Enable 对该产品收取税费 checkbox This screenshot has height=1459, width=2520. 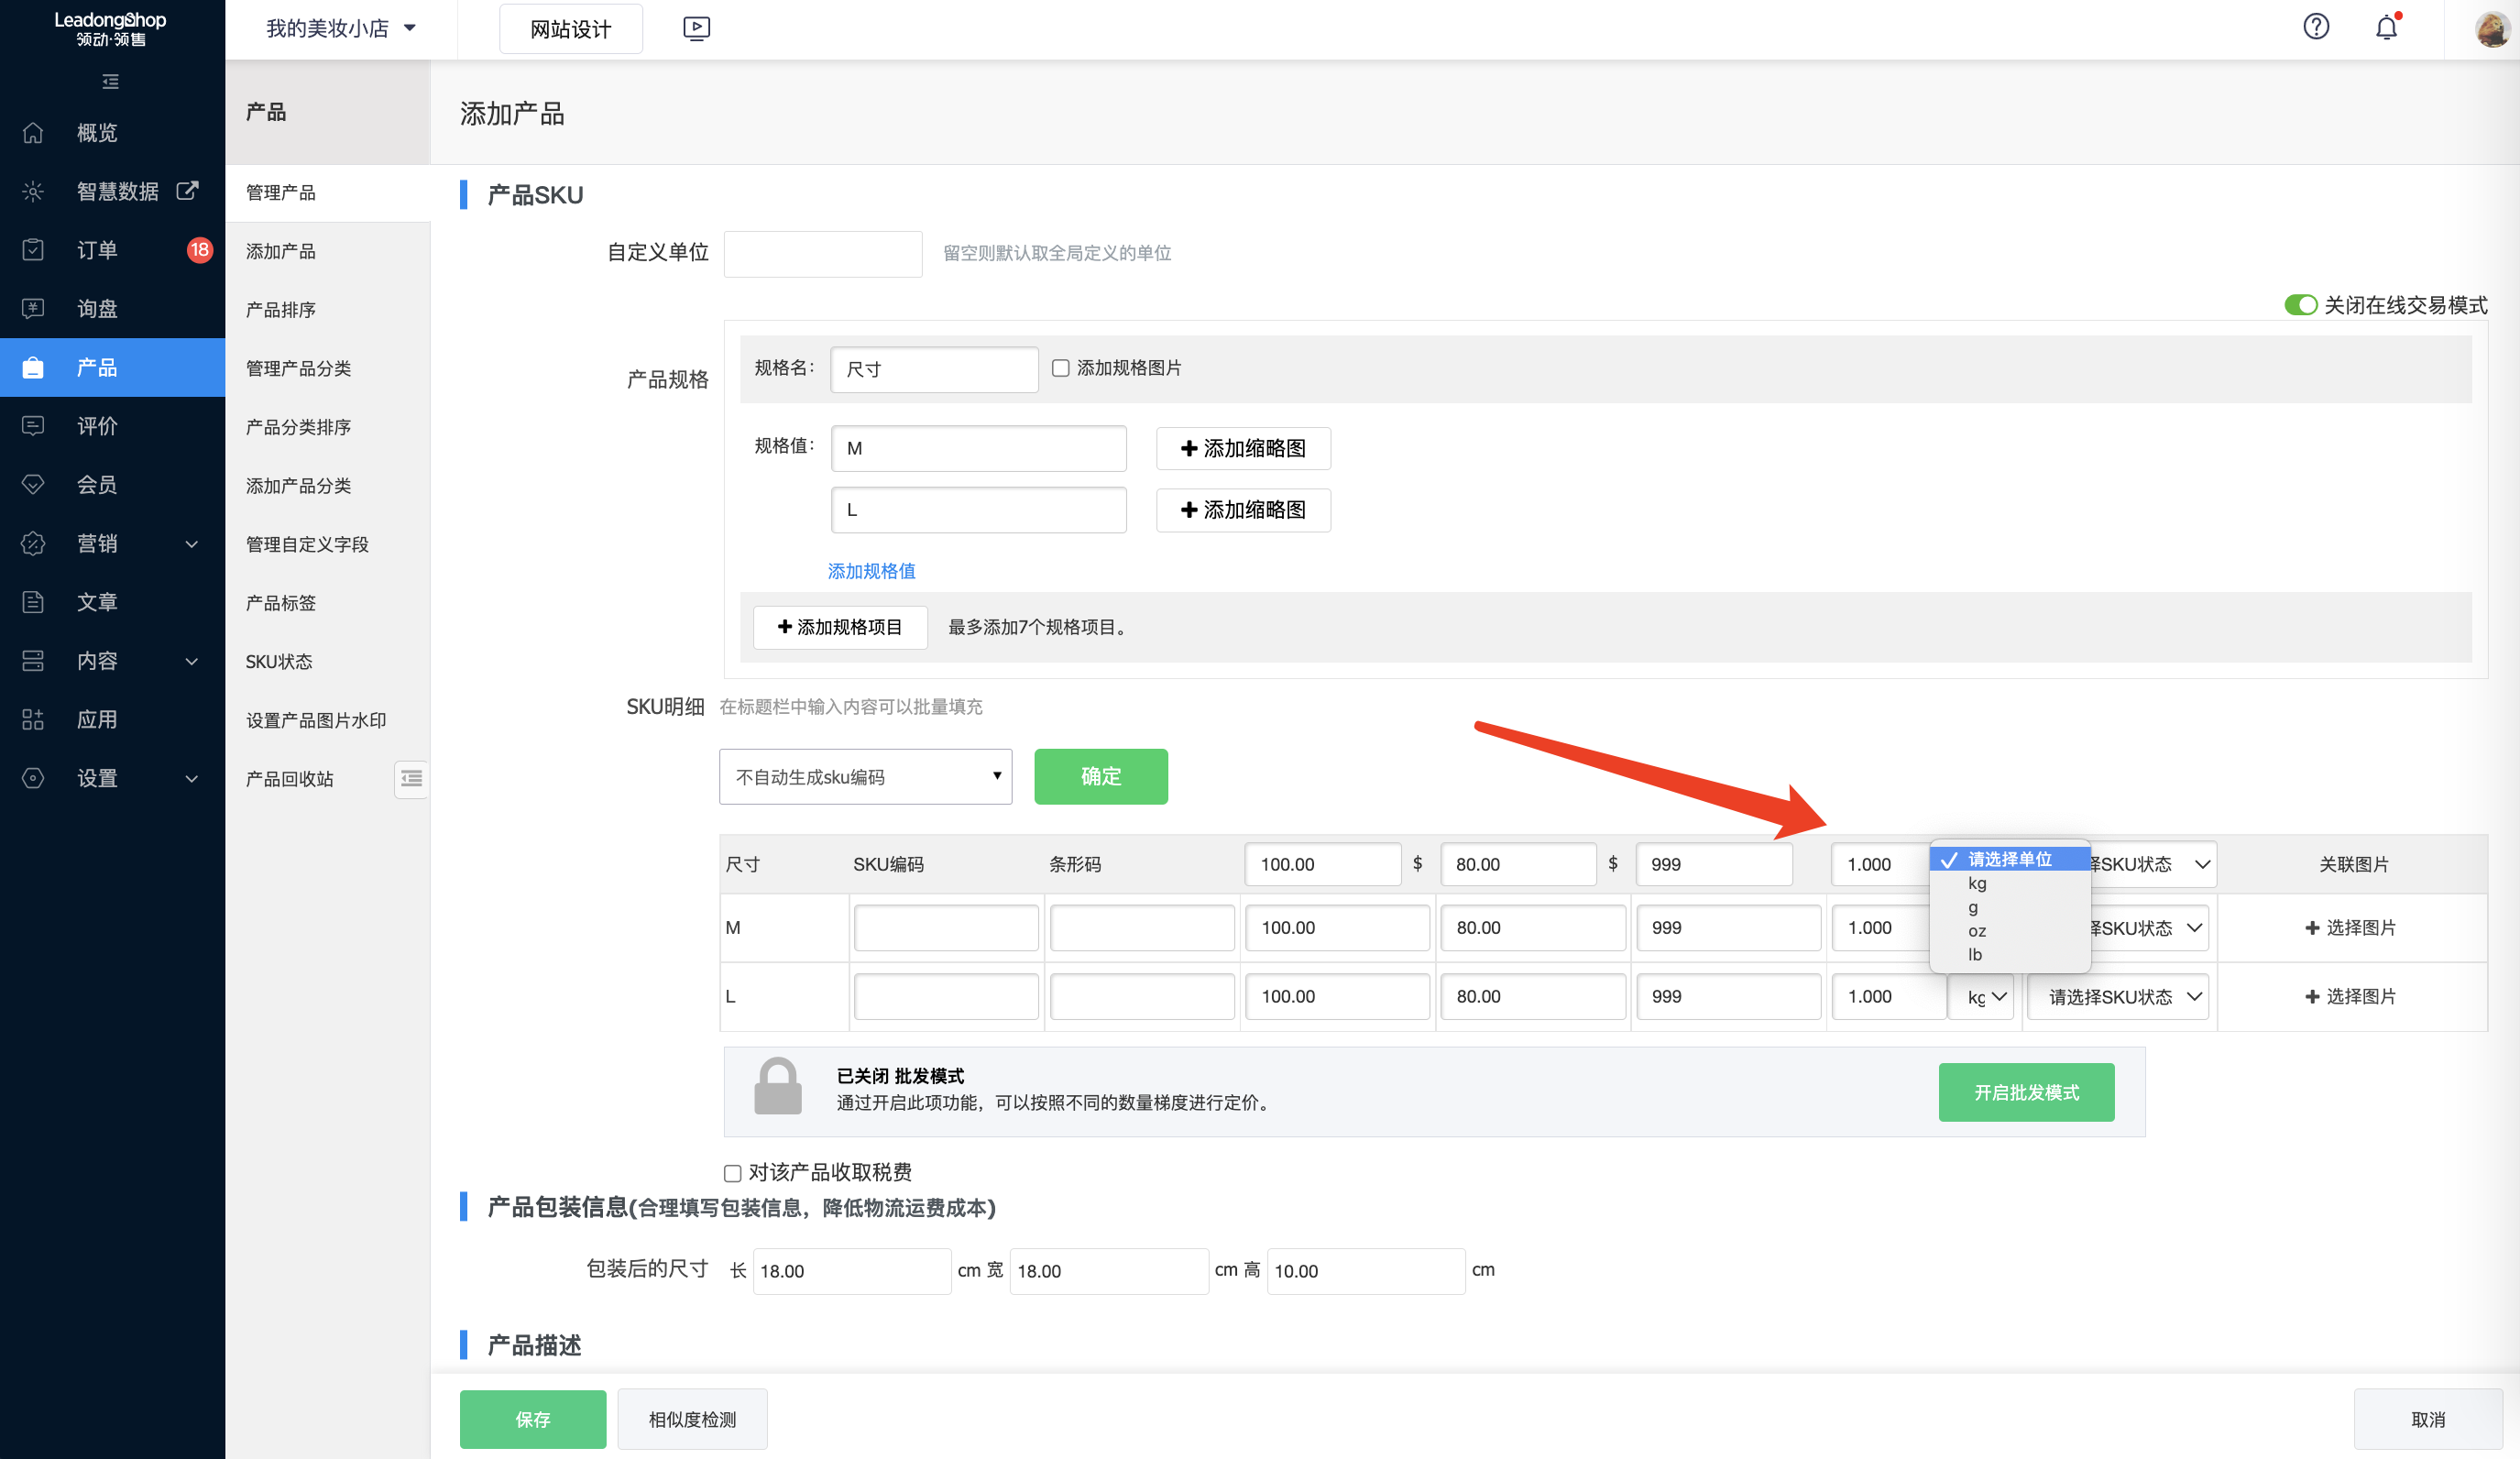732,1173
